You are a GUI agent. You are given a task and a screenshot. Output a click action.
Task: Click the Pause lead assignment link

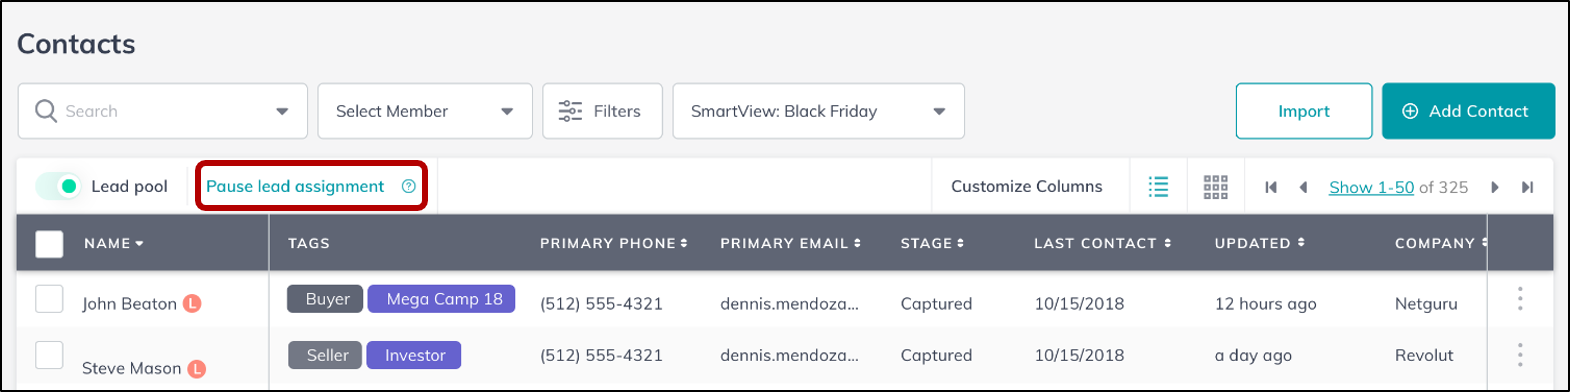click(295, 186)
